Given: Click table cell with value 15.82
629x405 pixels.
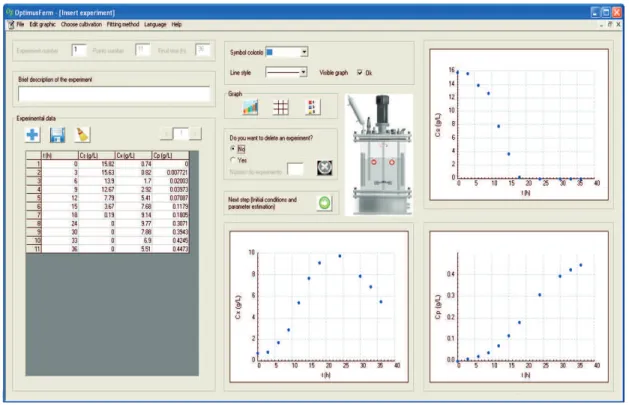Looking at the screenshot, I should point(97,164).
